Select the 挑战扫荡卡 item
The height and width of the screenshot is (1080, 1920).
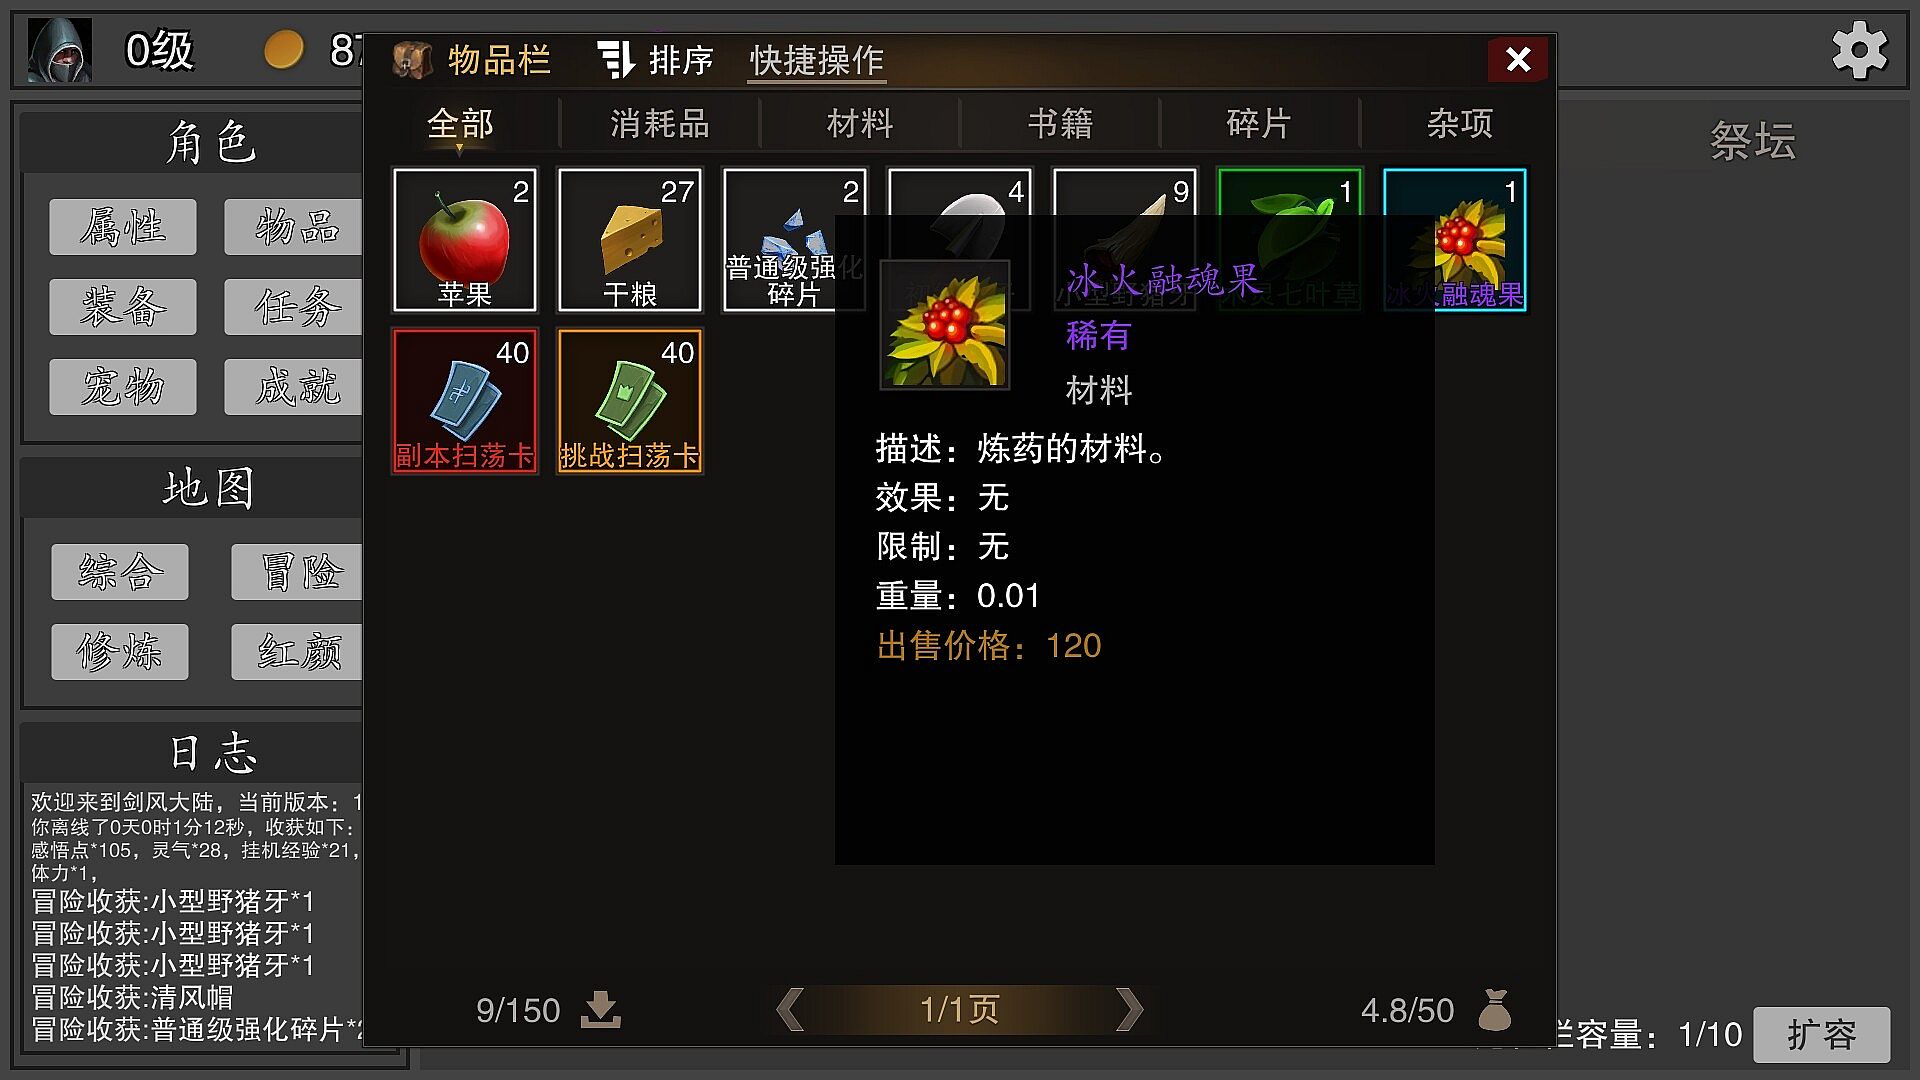(x=630, y=401)
